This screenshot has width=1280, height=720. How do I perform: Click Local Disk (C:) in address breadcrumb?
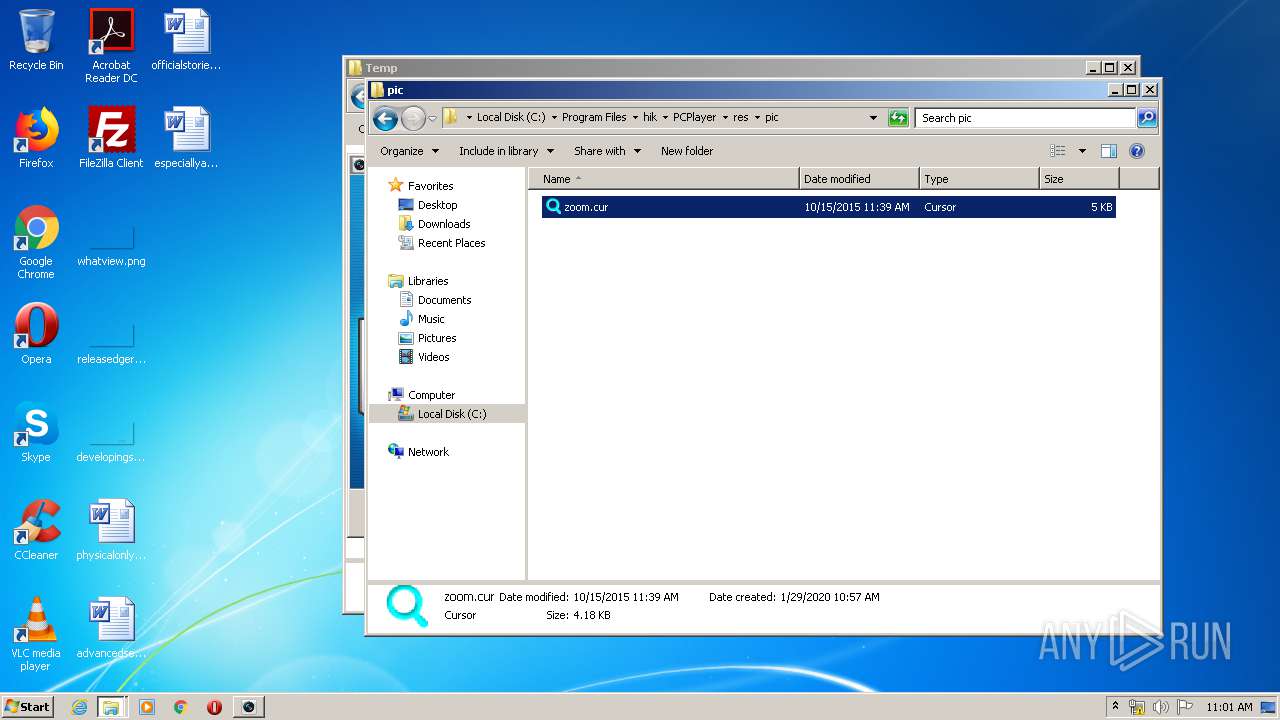click(x=511, y=117)
